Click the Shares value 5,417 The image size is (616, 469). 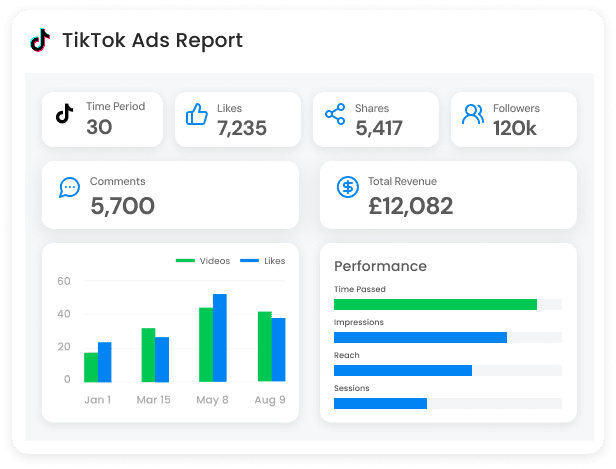tap(379, 128)
